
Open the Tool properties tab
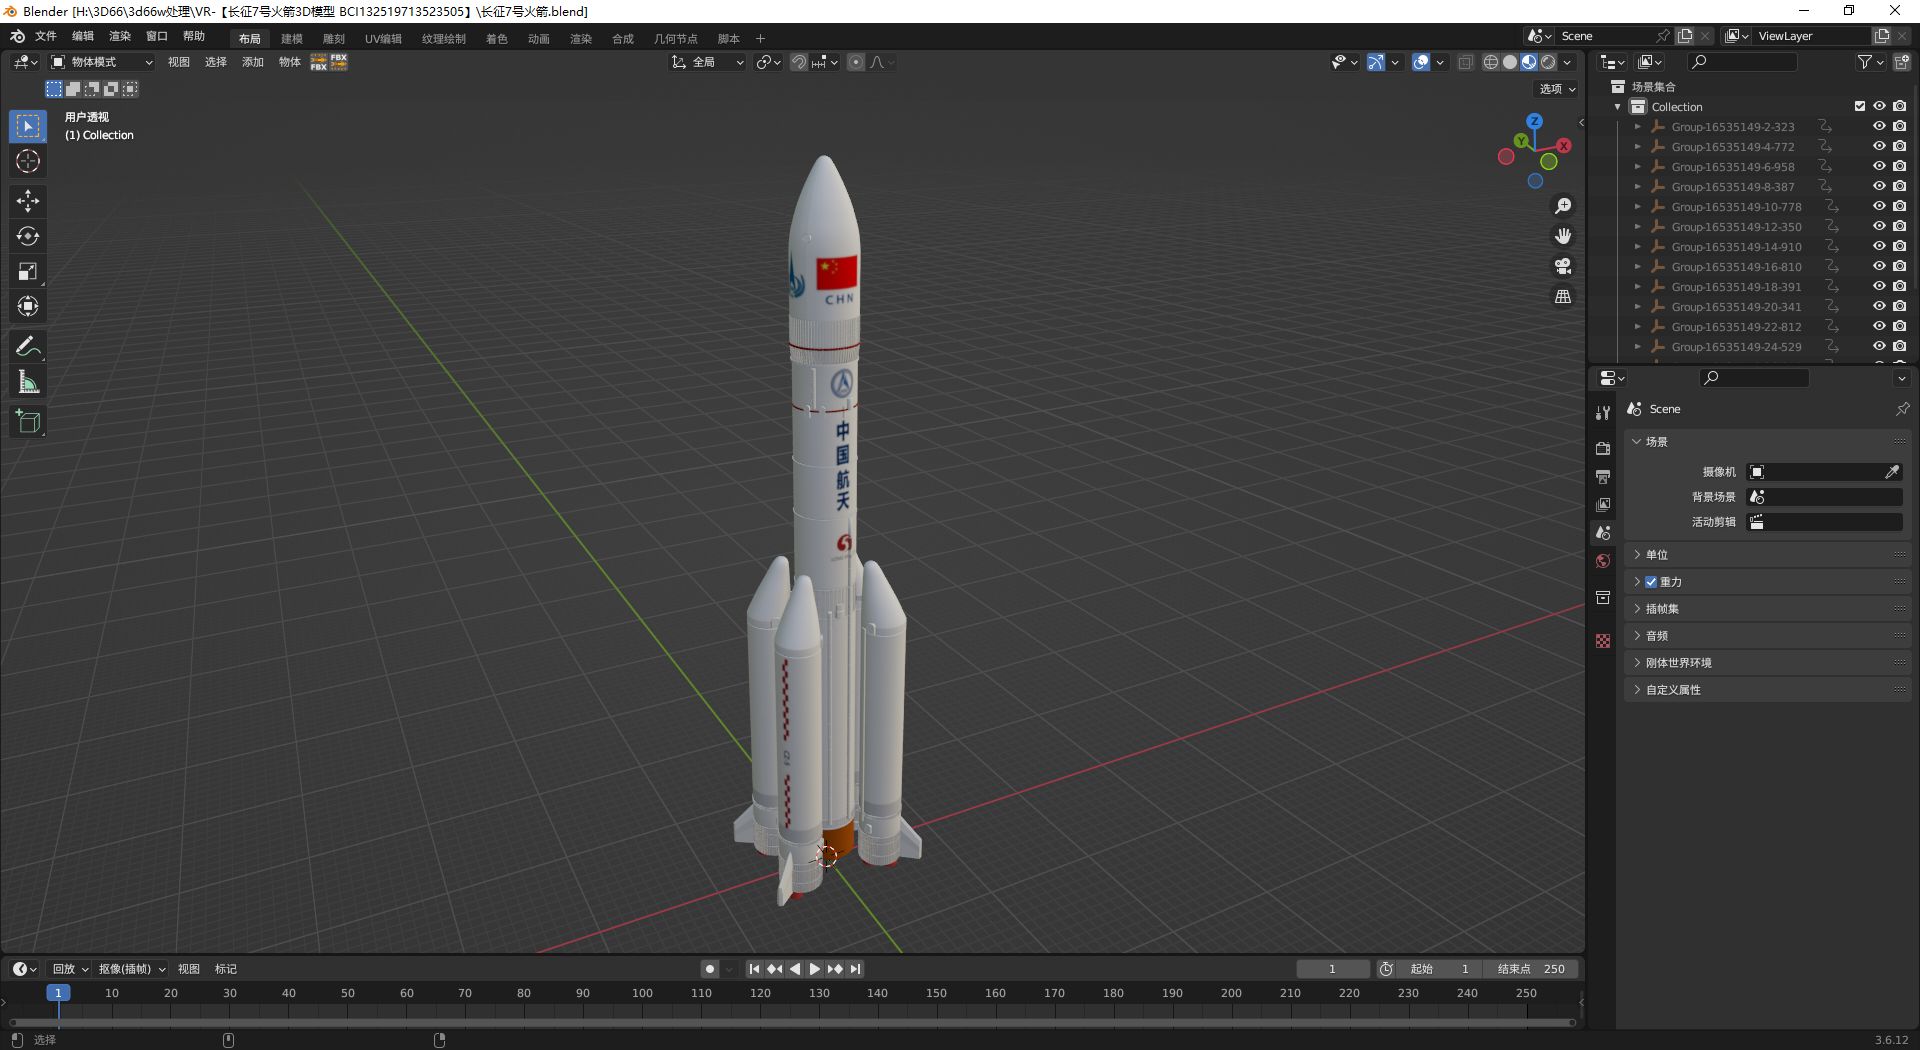pyautogui.click(x=1603, y=412)
